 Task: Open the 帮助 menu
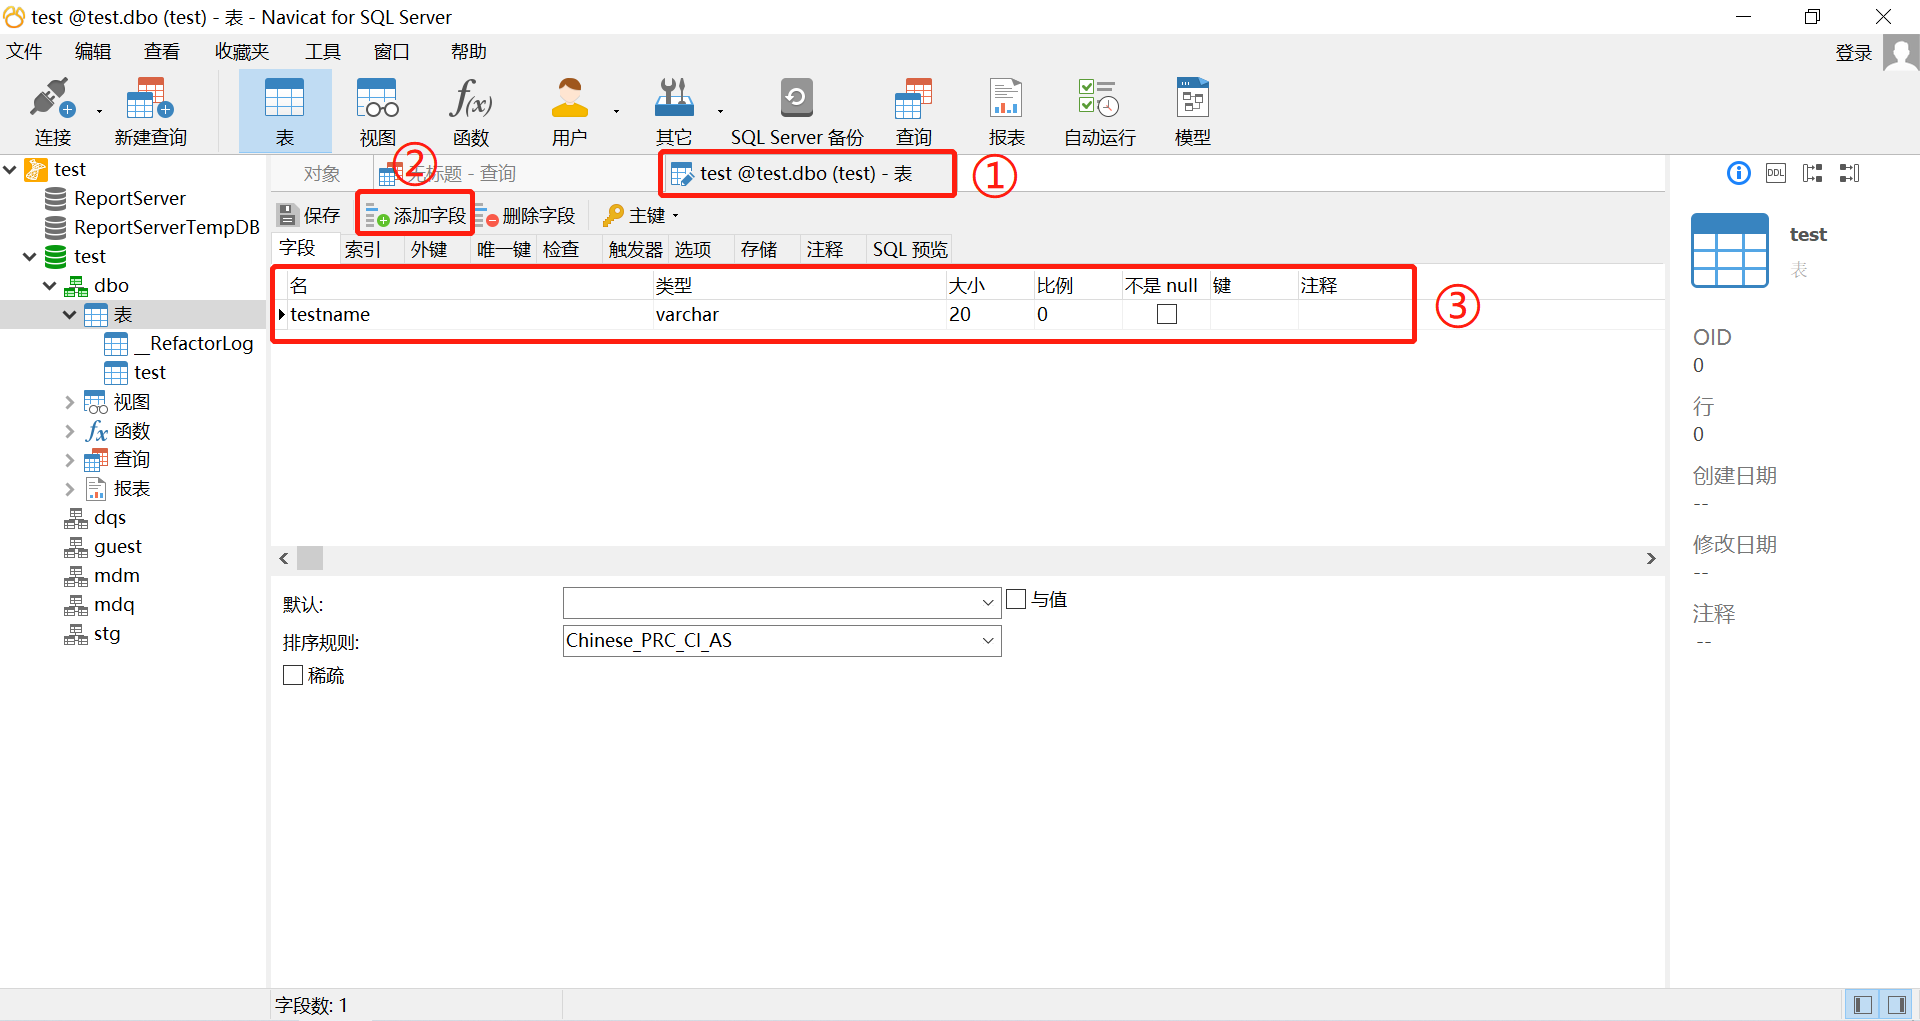point(468,52)
